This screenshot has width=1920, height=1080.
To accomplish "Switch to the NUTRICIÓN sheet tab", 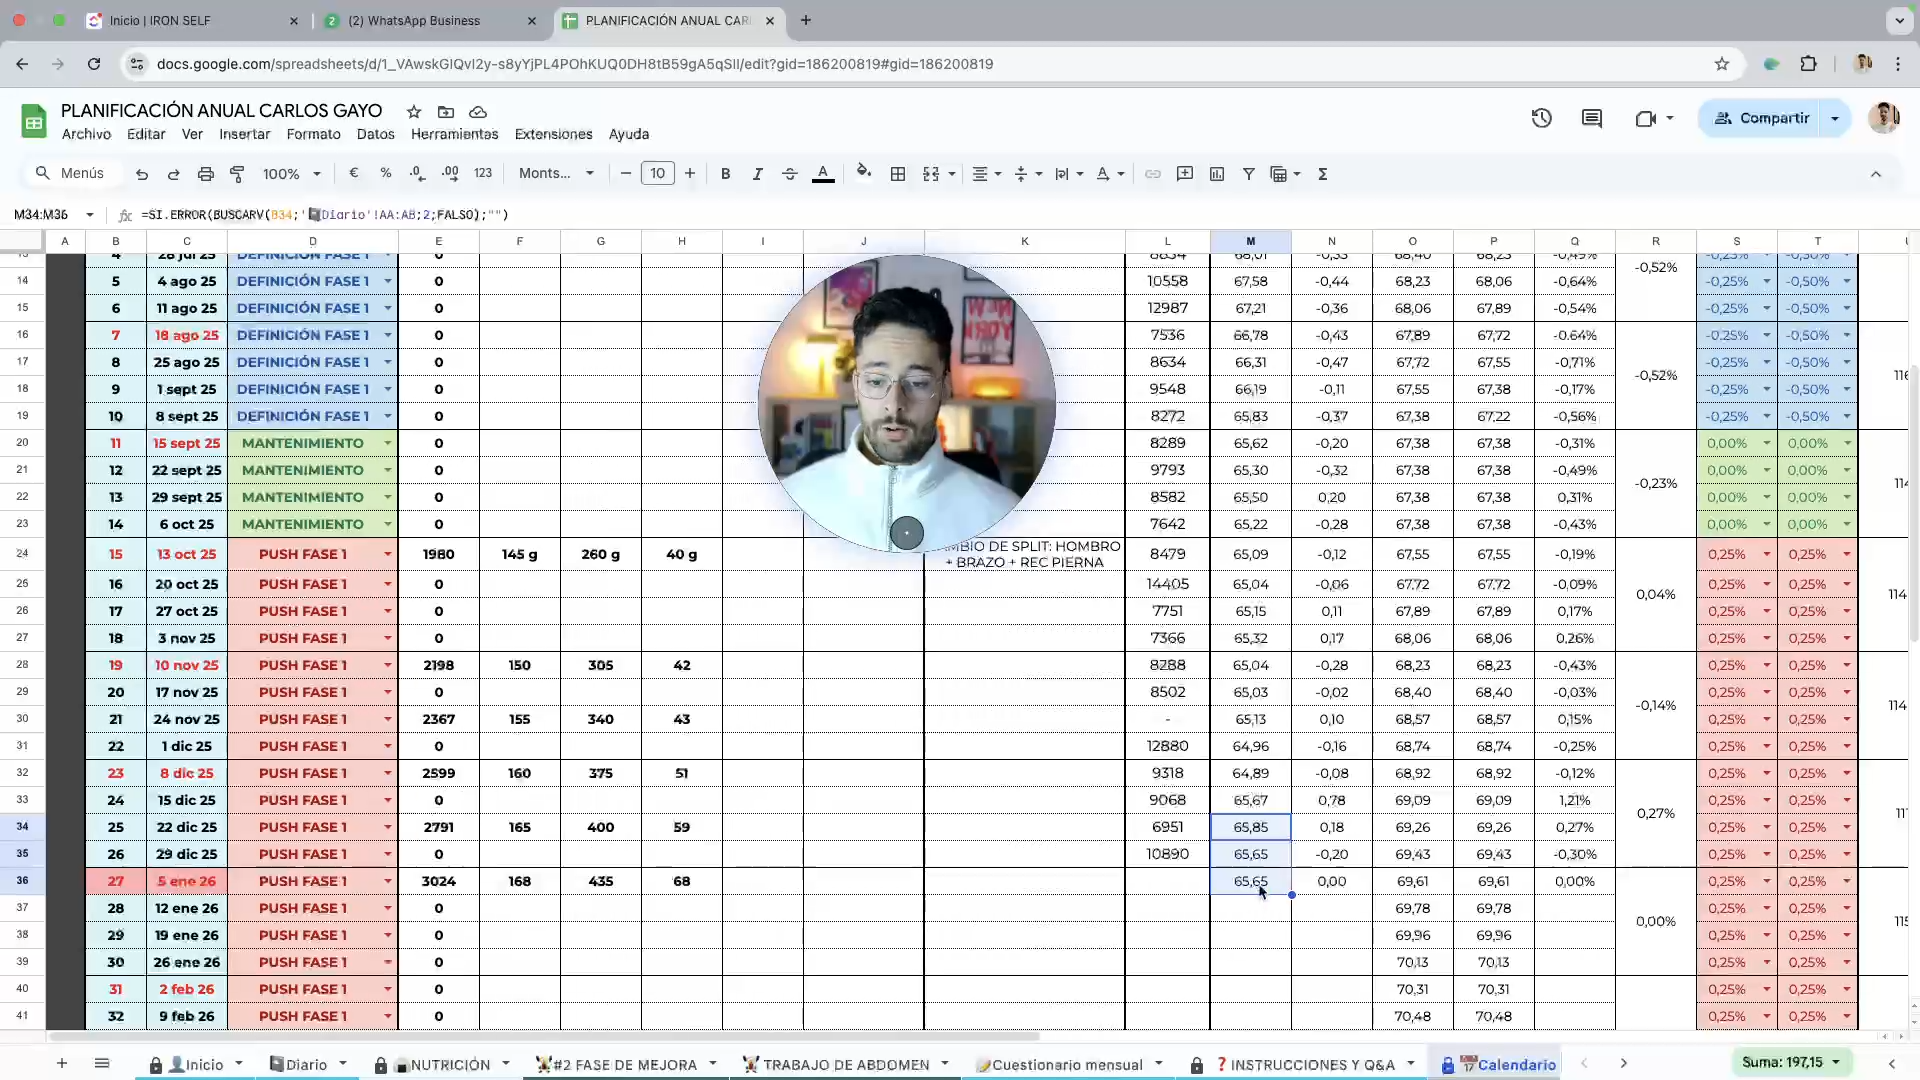I will tap(450, 1064).
